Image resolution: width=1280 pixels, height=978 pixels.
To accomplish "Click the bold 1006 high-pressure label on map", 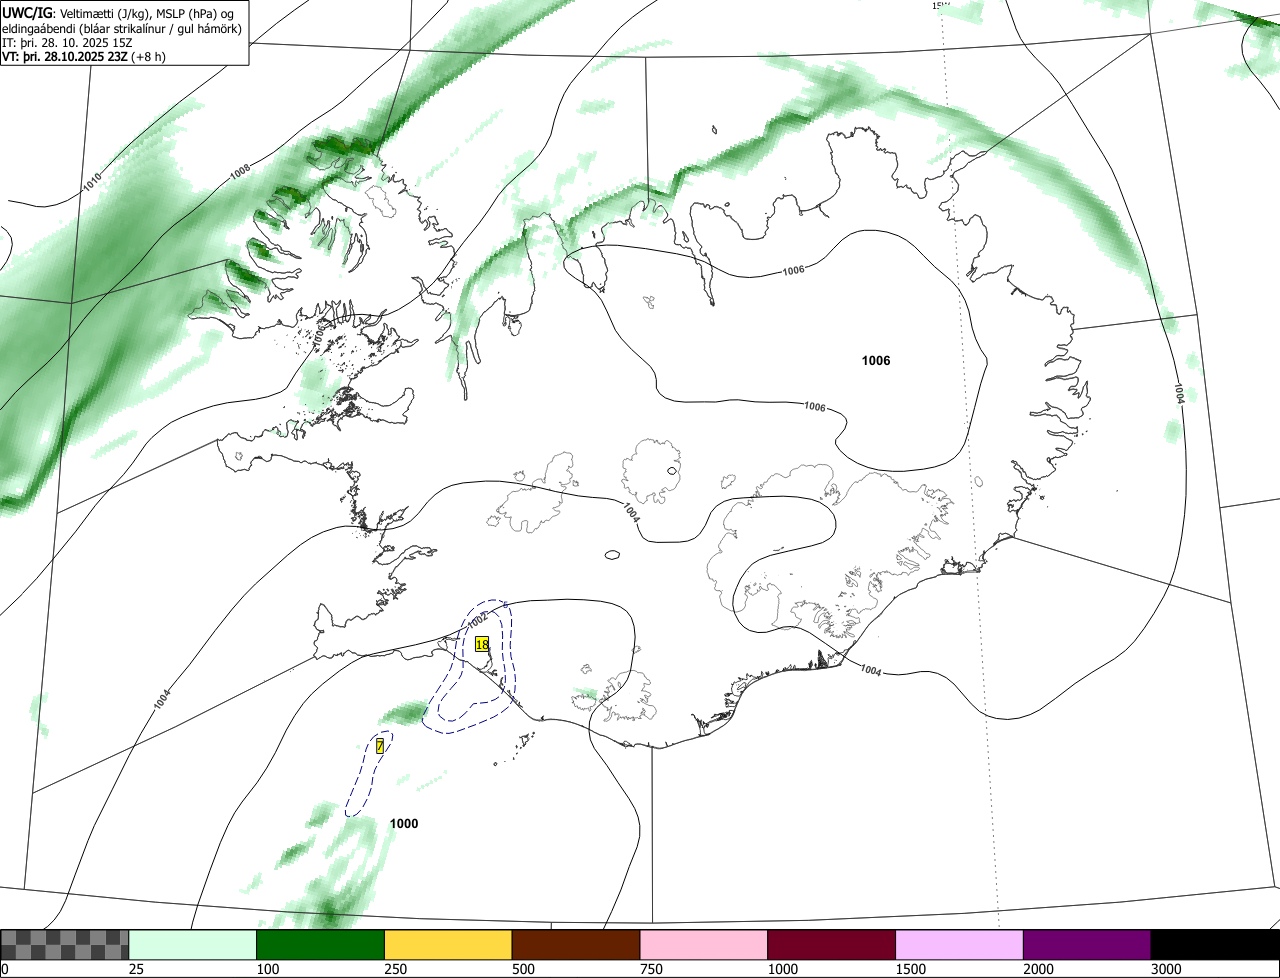I will [876, 361].
